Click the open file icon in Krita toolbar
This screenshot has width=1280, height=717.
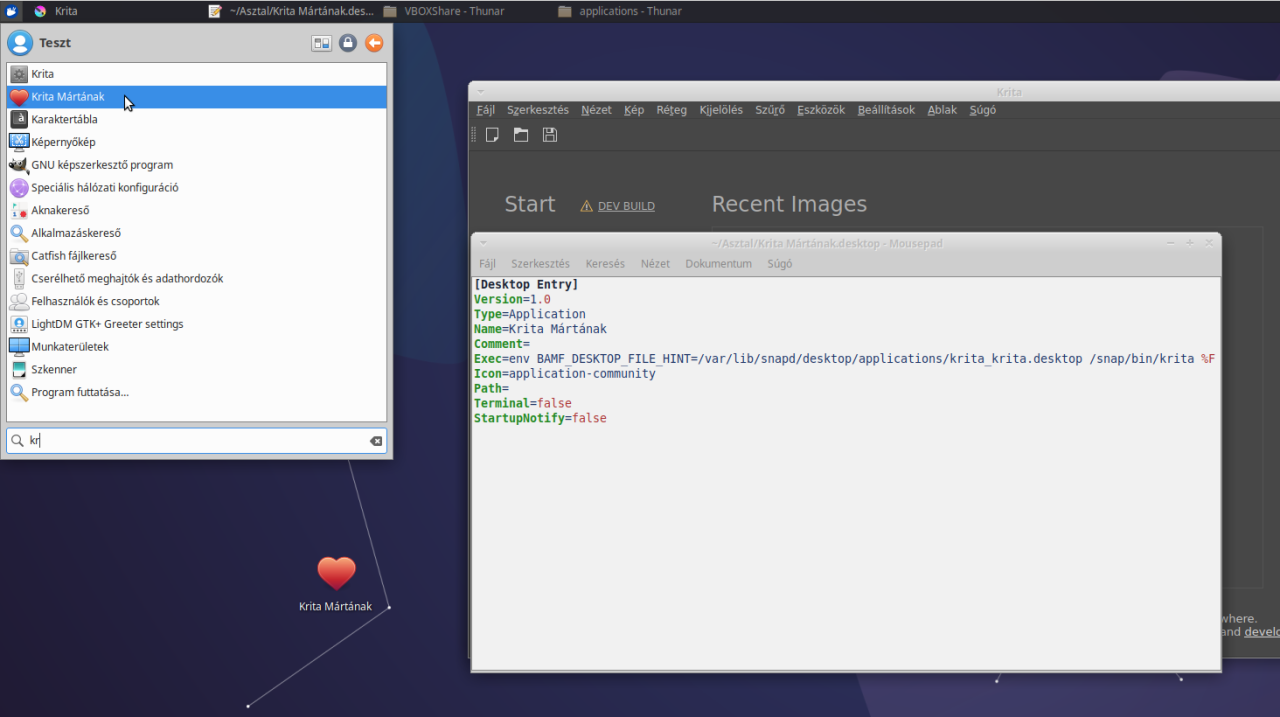click(521, 134)
